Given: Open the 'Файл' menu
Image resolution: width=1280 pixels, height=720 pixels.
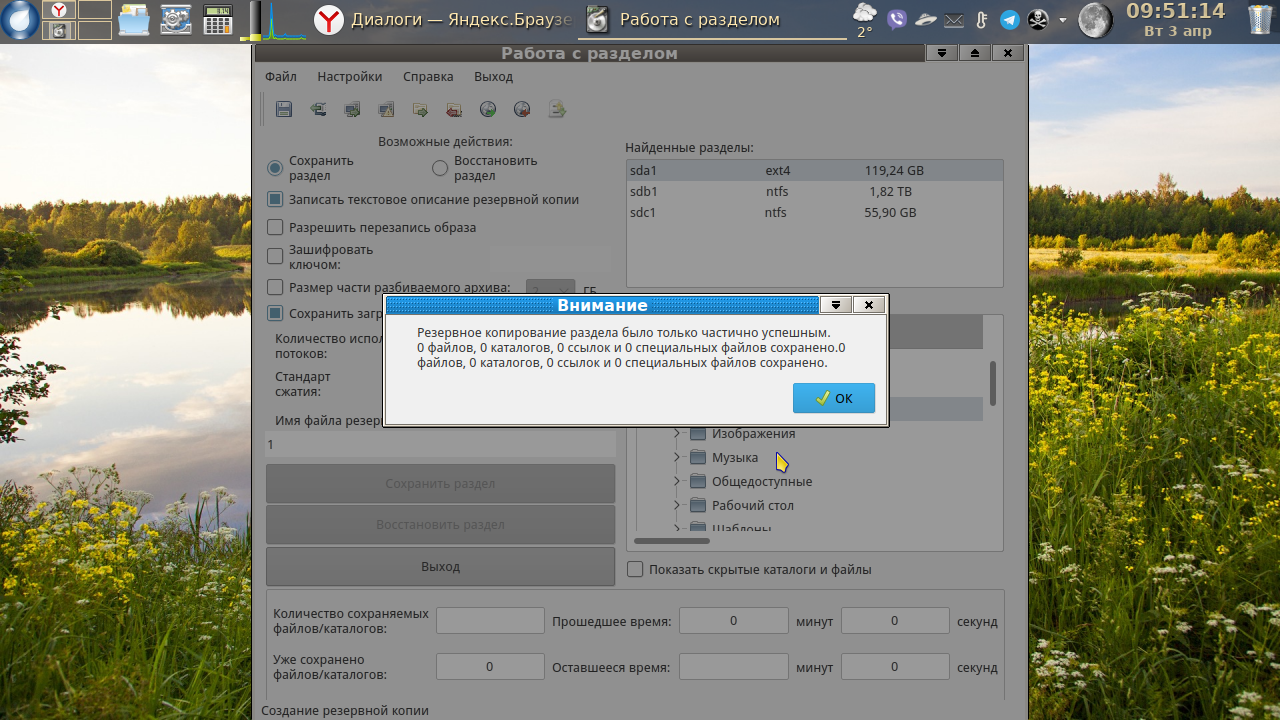Looking at the screenshot, I should coord(281,76).
